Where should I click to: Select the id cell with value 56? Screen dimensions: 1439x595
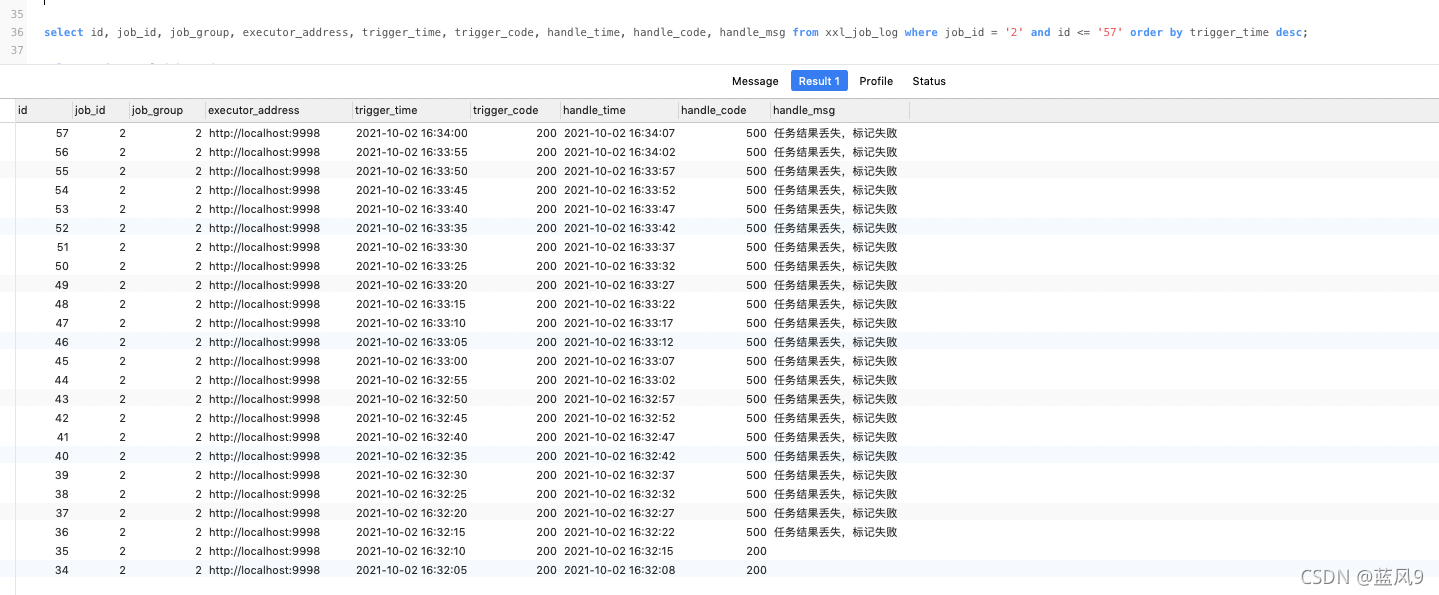pos(62,152)
